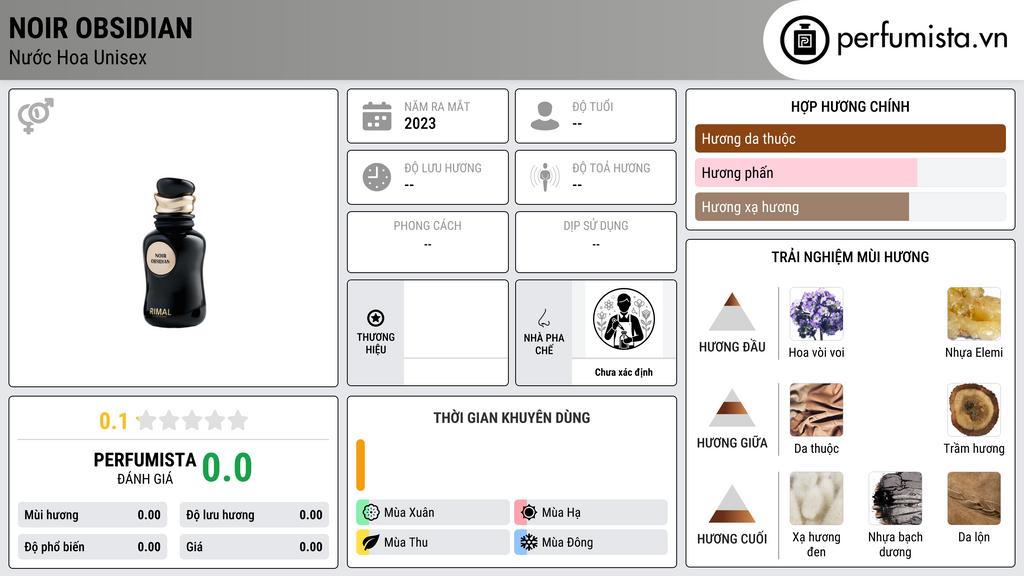The width and height of the screenshot is (1024, 576).
Task: Select the Nhựa Elemi note image
Action: pos(974,314)
